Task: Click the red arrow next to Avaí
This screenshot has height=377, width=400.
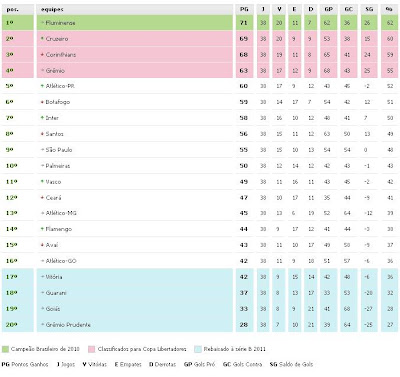Action: [42, 245]
